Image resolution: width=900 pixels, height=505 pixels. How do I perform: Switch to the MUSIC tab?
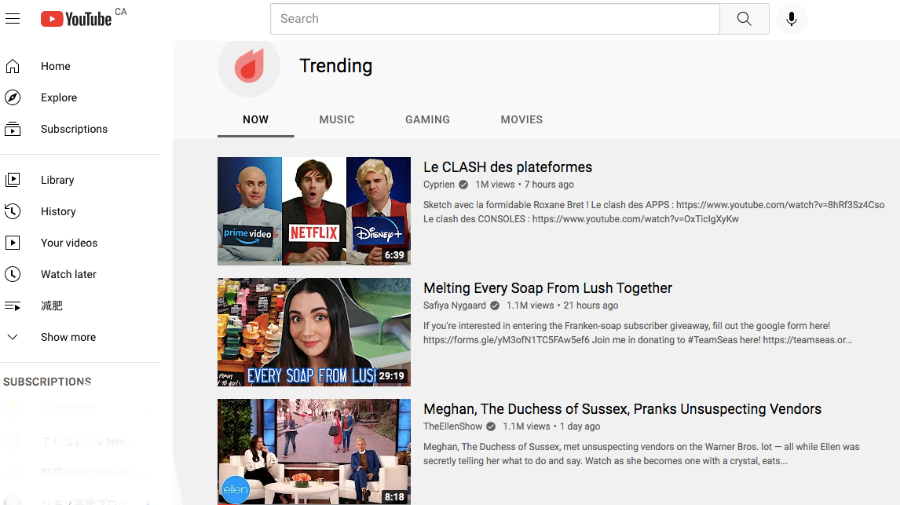[x=337, y=119]
